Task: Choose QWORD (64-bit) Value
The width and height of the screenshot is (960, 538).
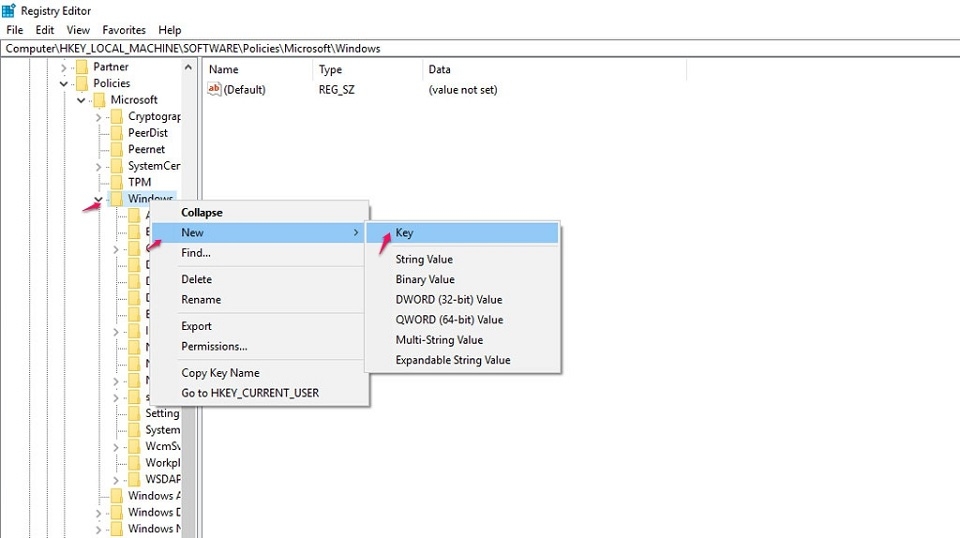Action: [x=449, y=319]
